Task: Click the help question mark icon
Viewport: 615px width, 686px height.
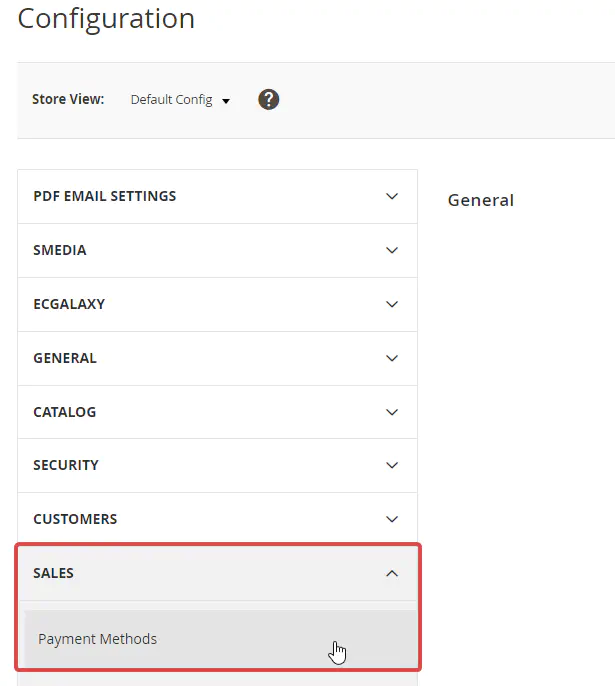Action: pyautogui.click(x=268, y=100)
